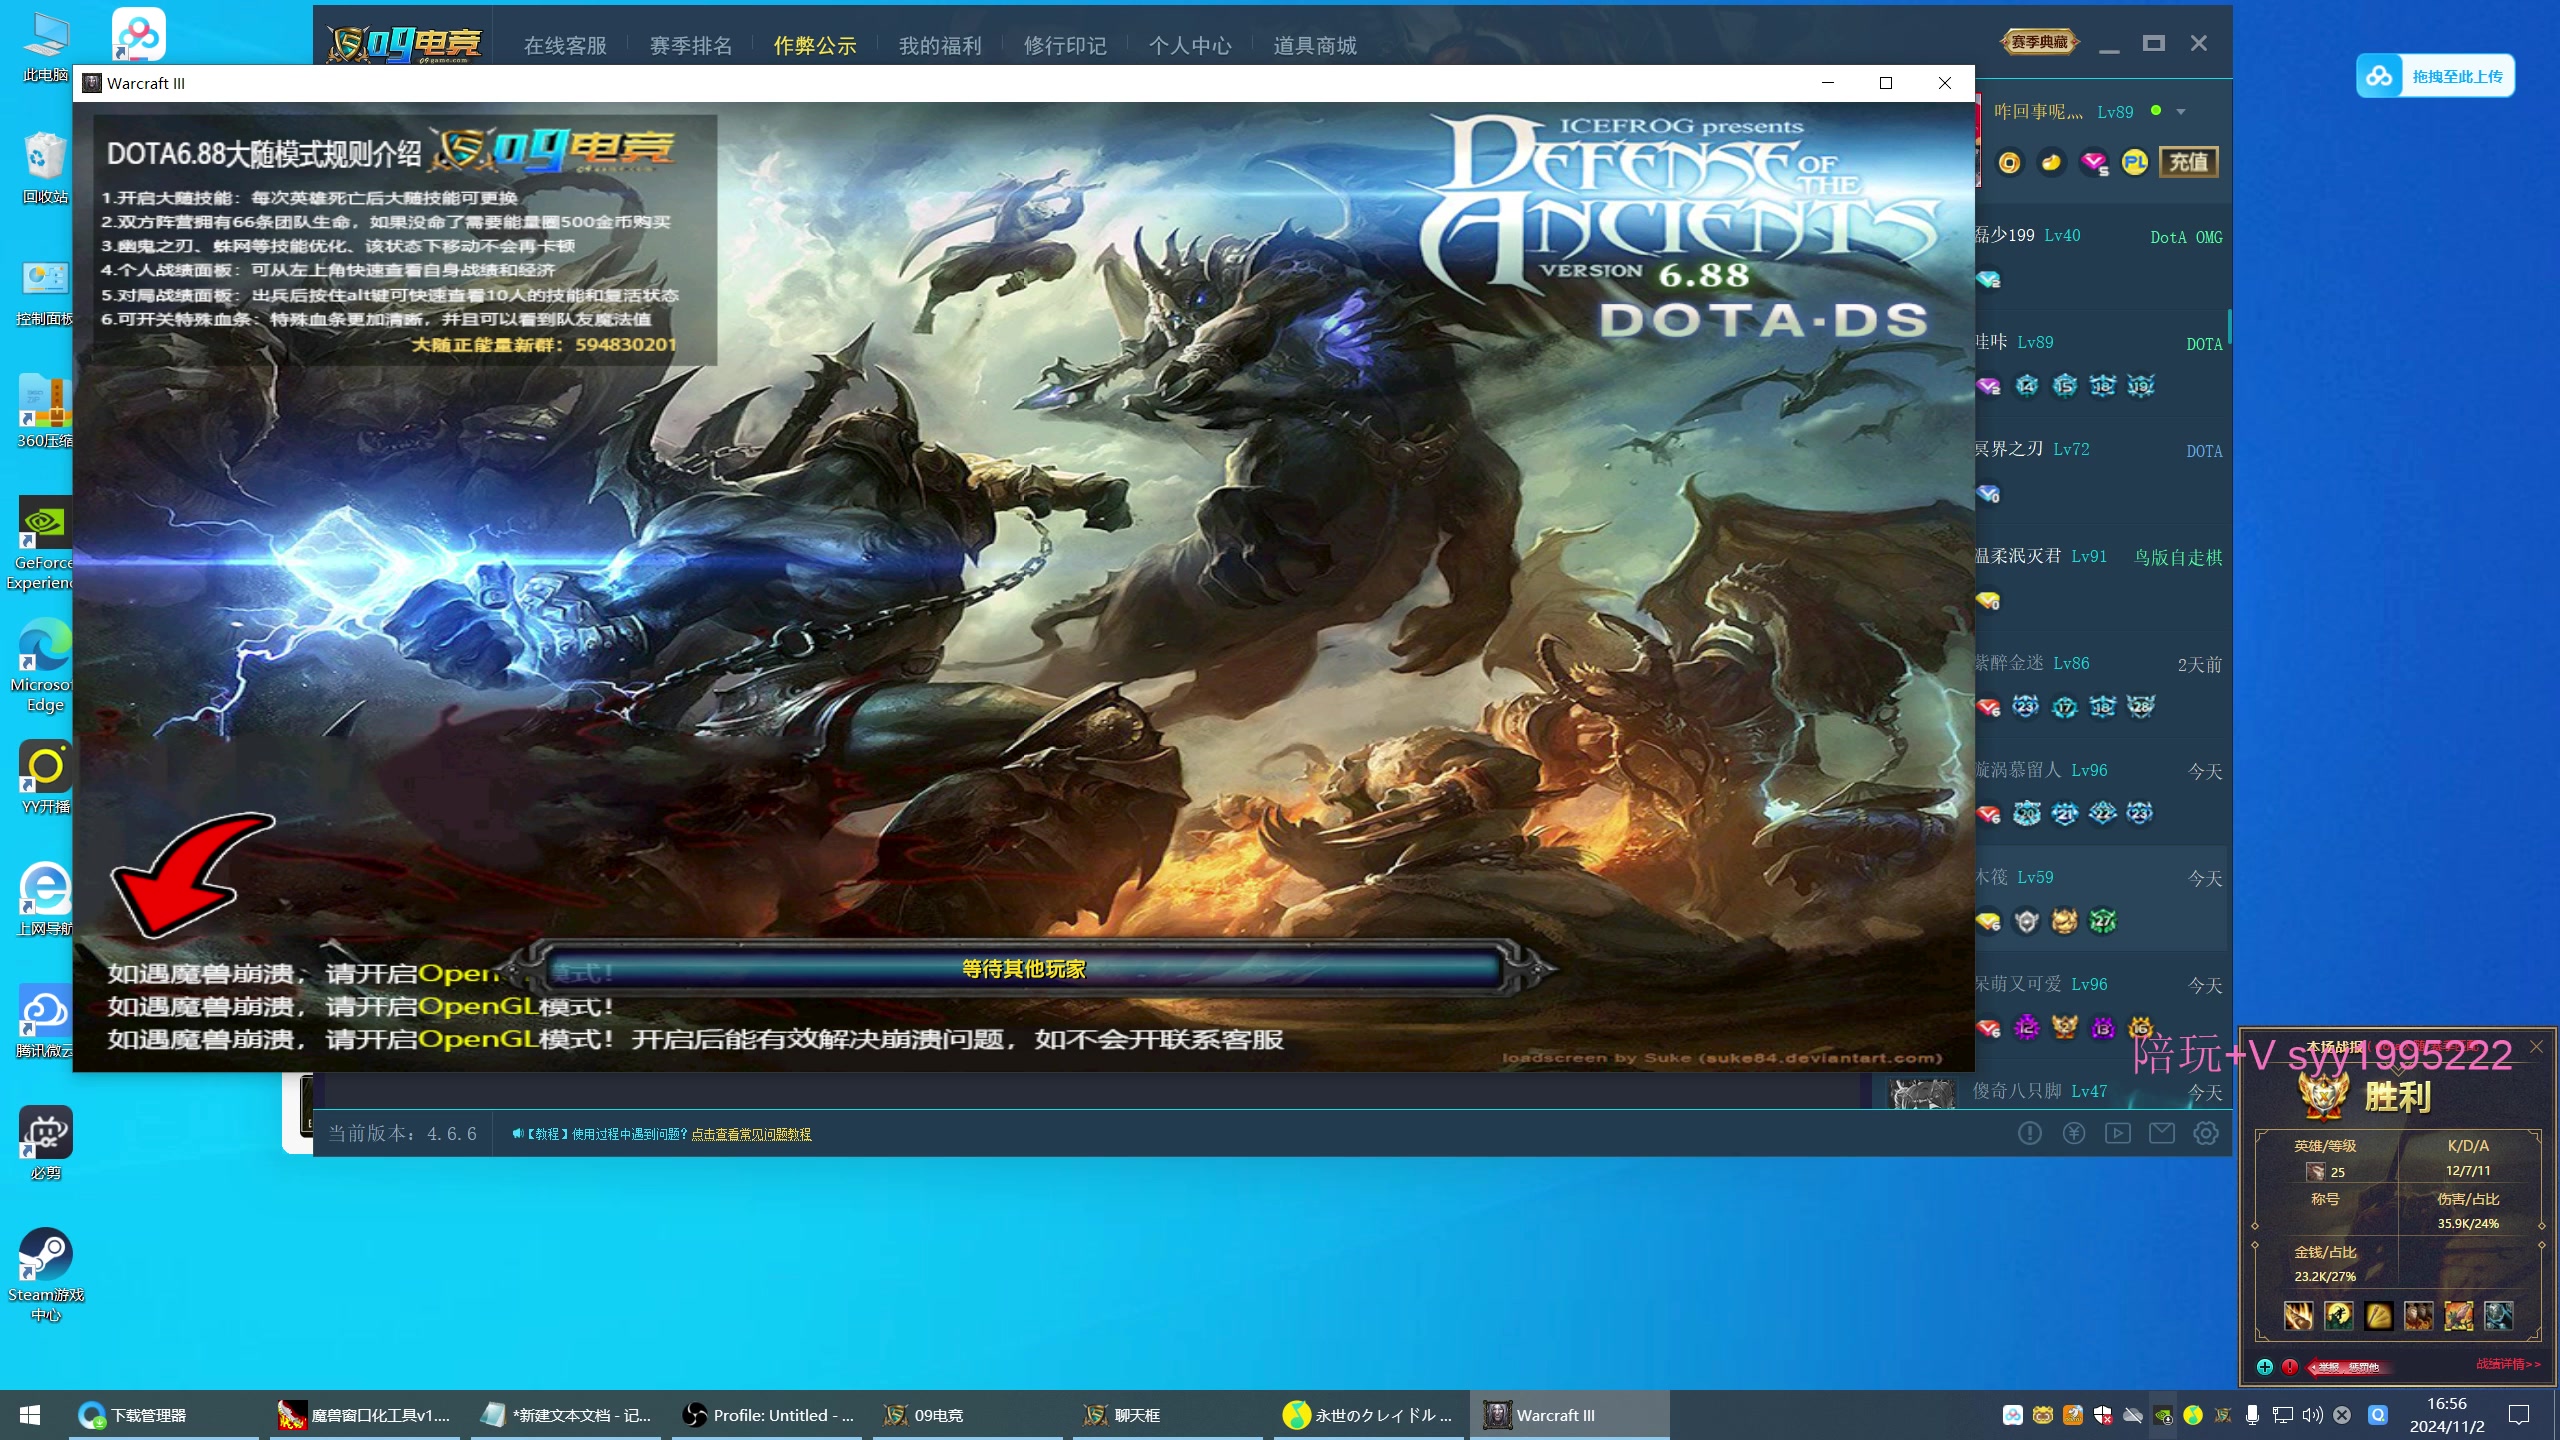The width and height of the screenshot is (2560, 1440).
Task: Expand the user status dropdown arrow beside Lv89
Action: pyautogui.click(x=2181, y=112)
